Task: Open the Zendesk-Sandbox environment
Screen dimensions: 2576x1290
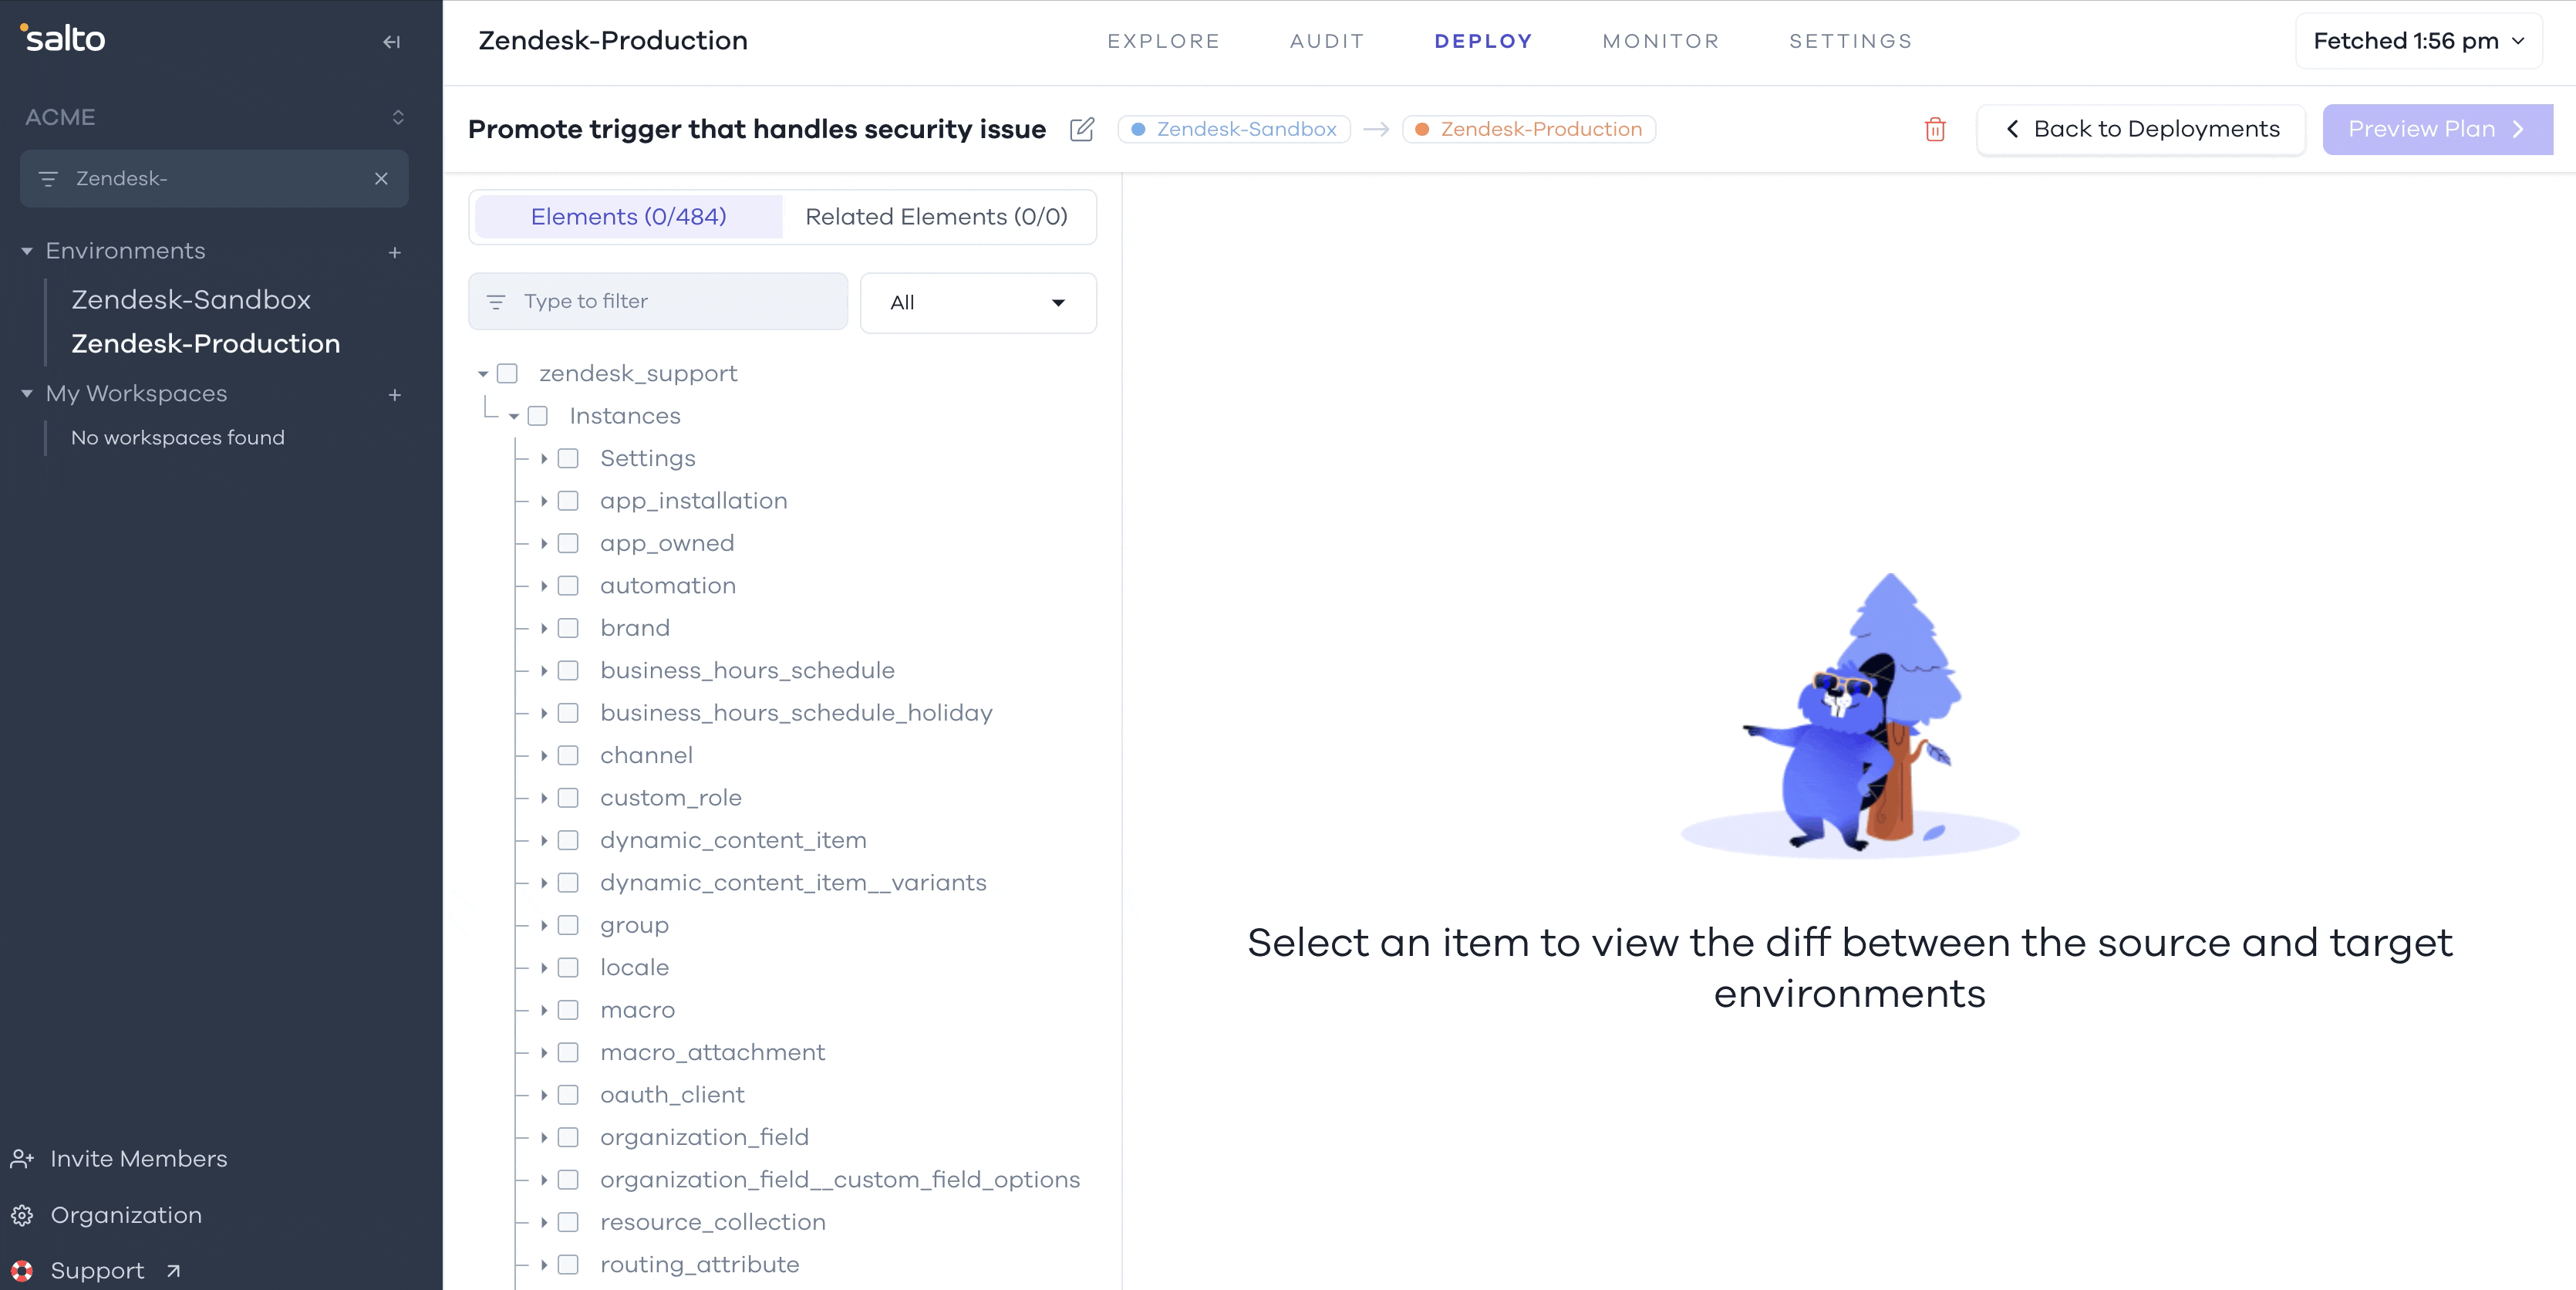Action: (x=191, y=300)
